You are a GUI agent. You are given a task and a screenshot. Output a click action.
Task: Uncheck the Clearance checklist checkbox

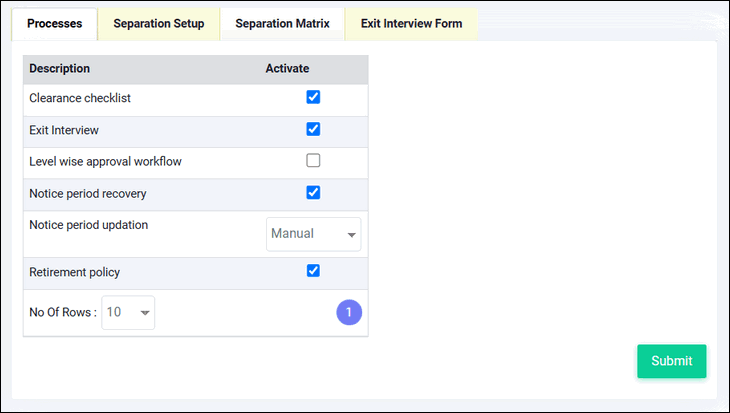tap(313, 97)
